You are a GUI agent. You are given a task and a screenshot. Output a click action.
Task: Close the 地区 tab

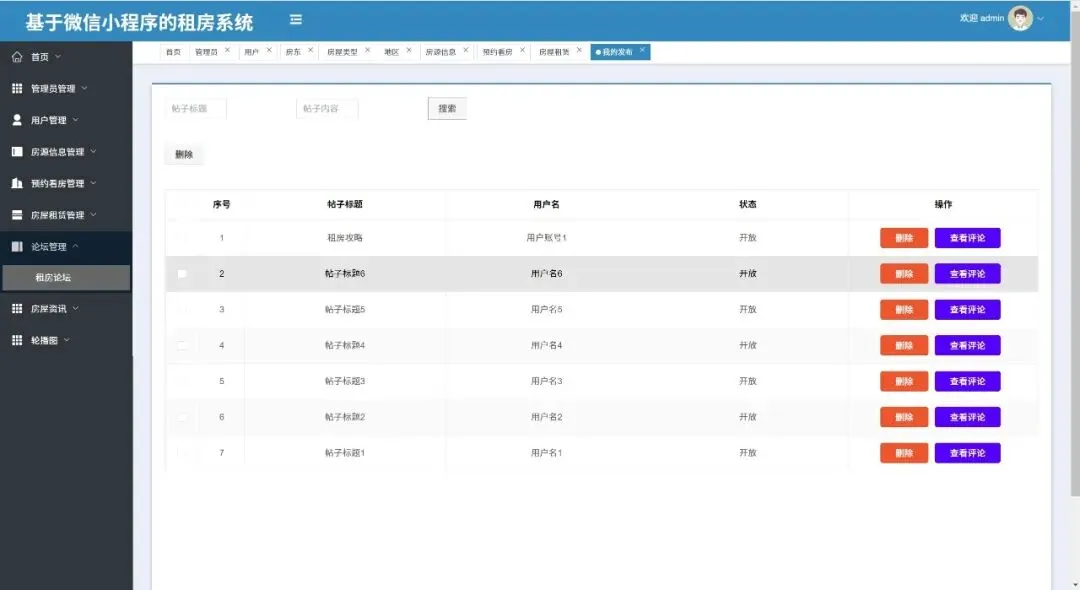click(409, 50)
